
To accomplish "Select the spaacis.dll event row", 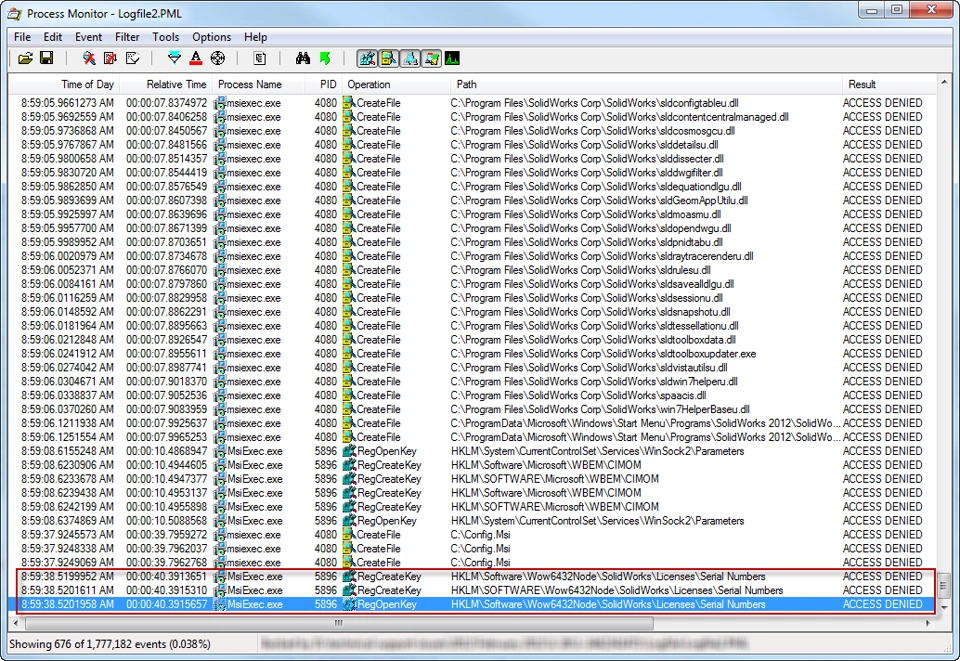I will 471,395.
